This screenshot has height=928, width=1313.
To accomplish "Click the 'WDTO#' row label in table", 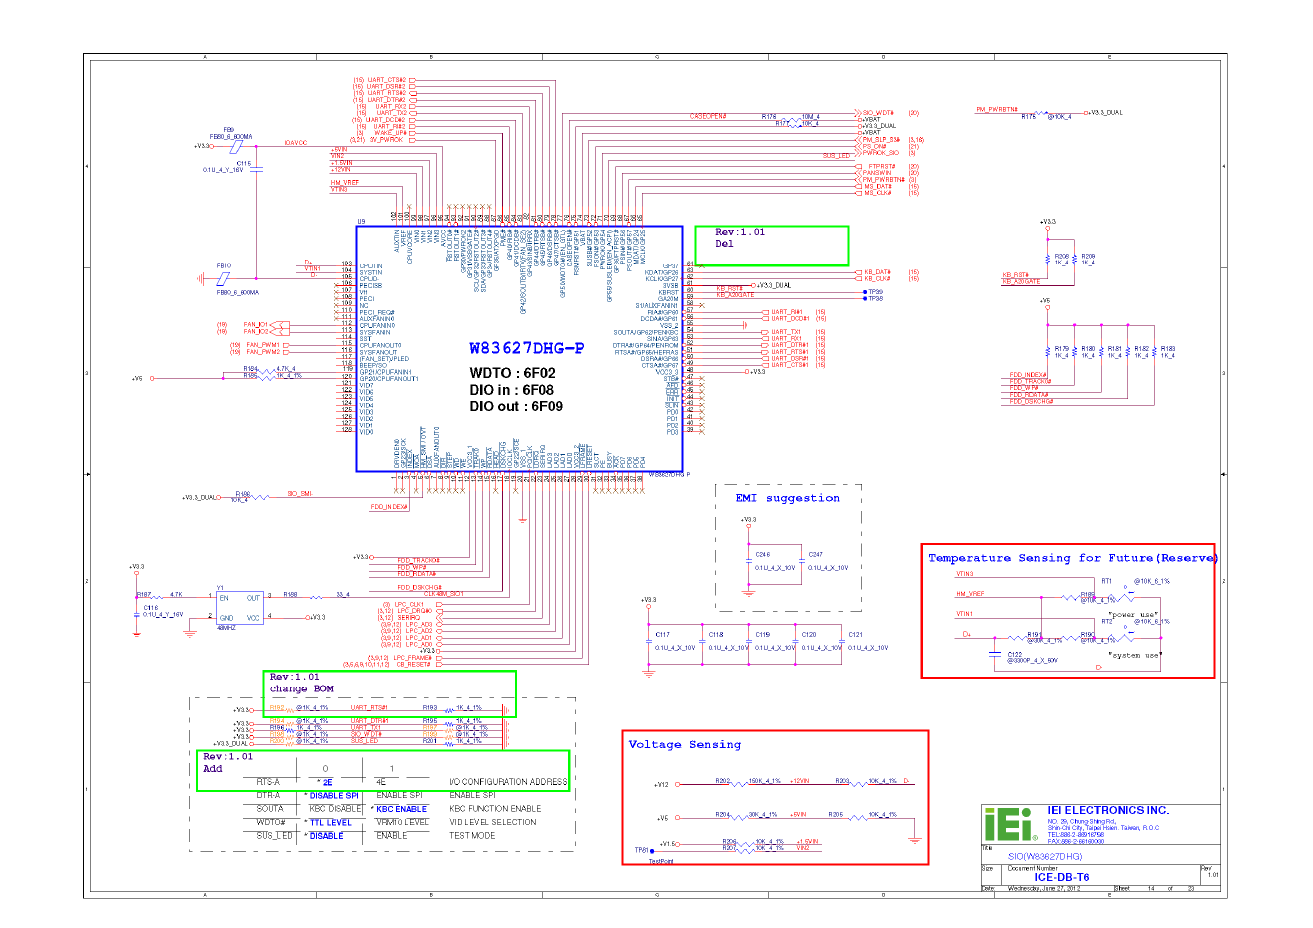I will point(270,822).
